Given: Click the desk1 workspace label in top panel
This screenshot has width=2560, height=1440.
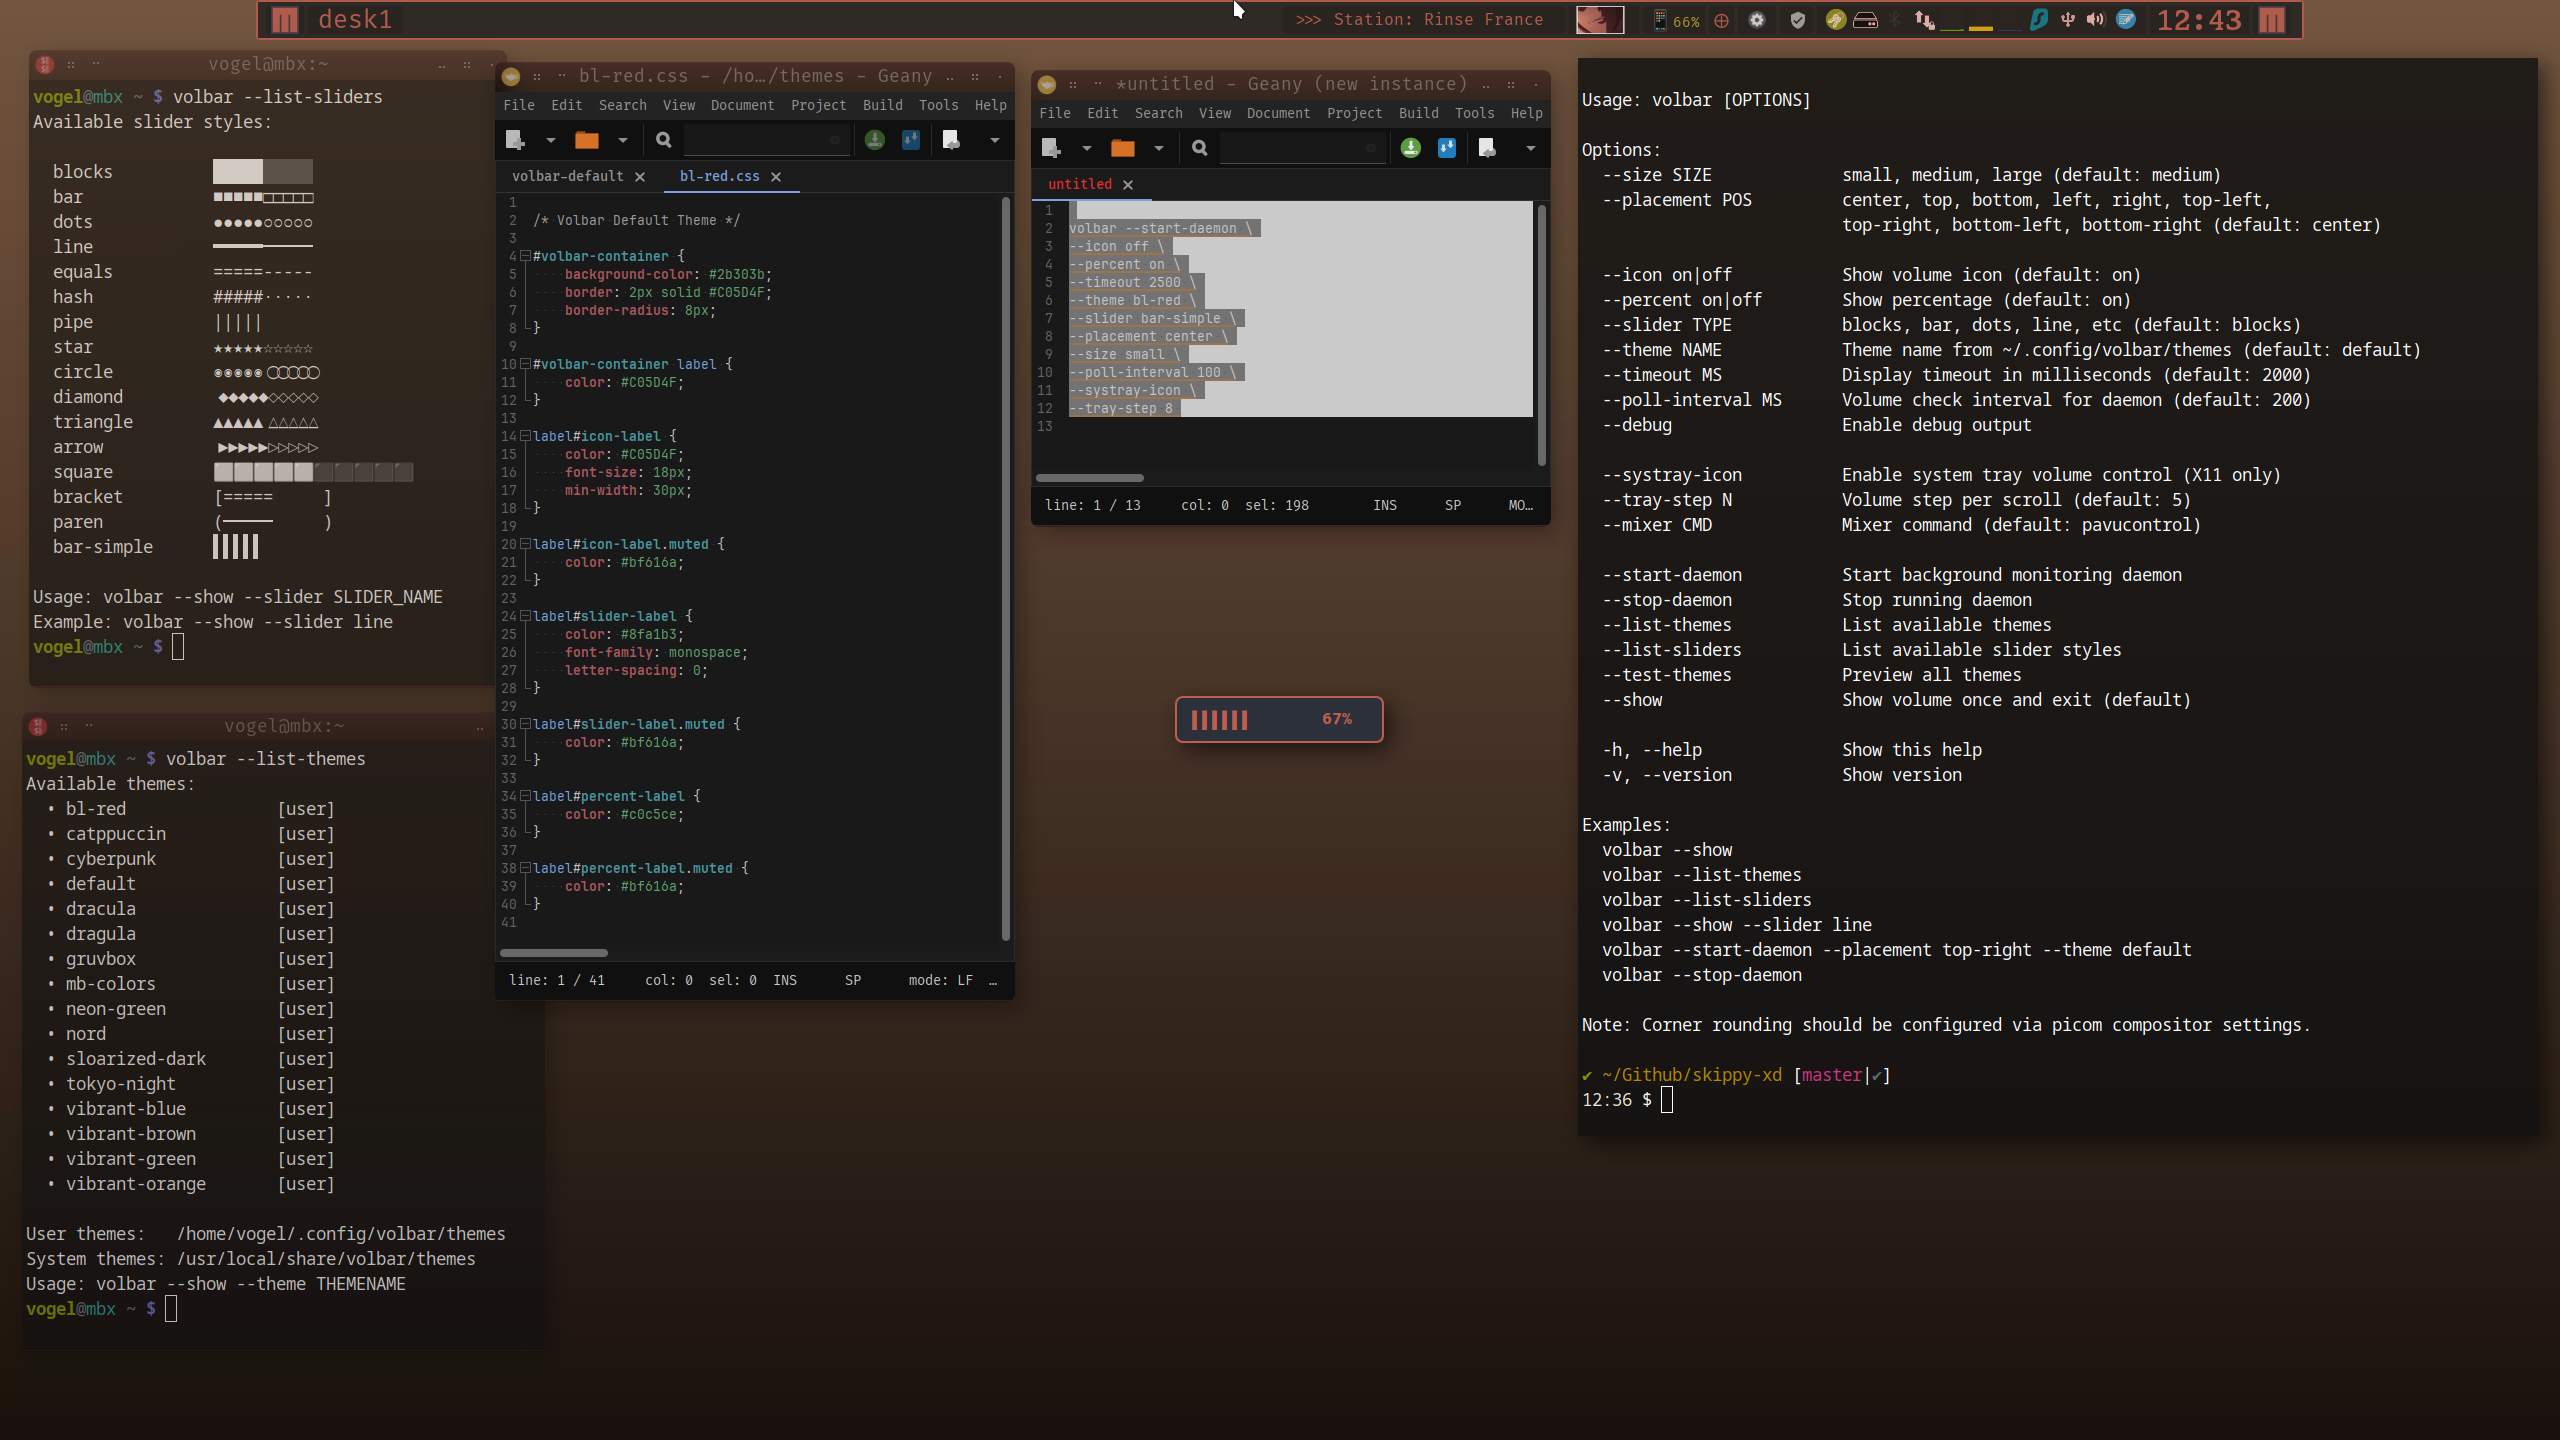Looking at the screenshot, I should tap(355, 20).
